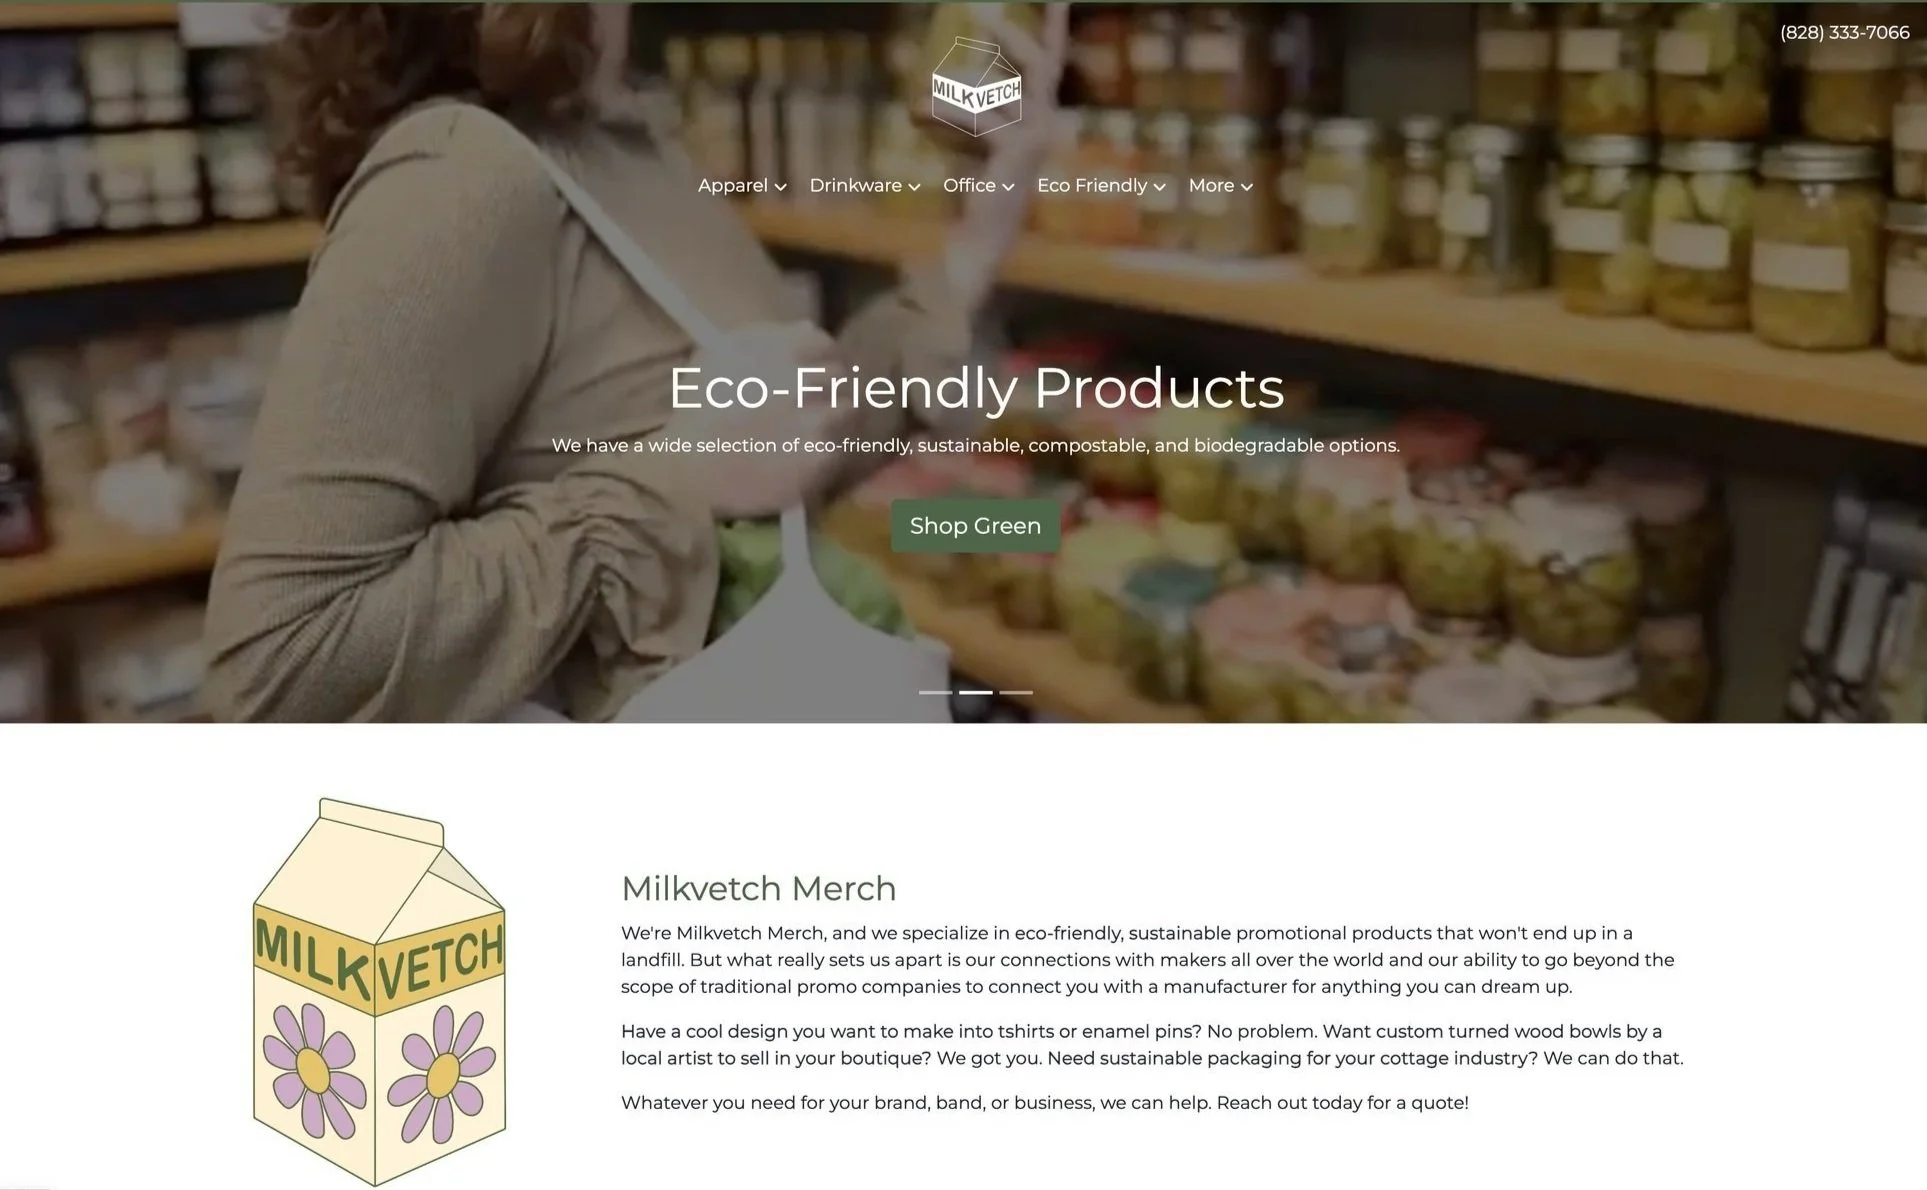Open the Office menu item
The image size is (1927, 1190).
978,186
